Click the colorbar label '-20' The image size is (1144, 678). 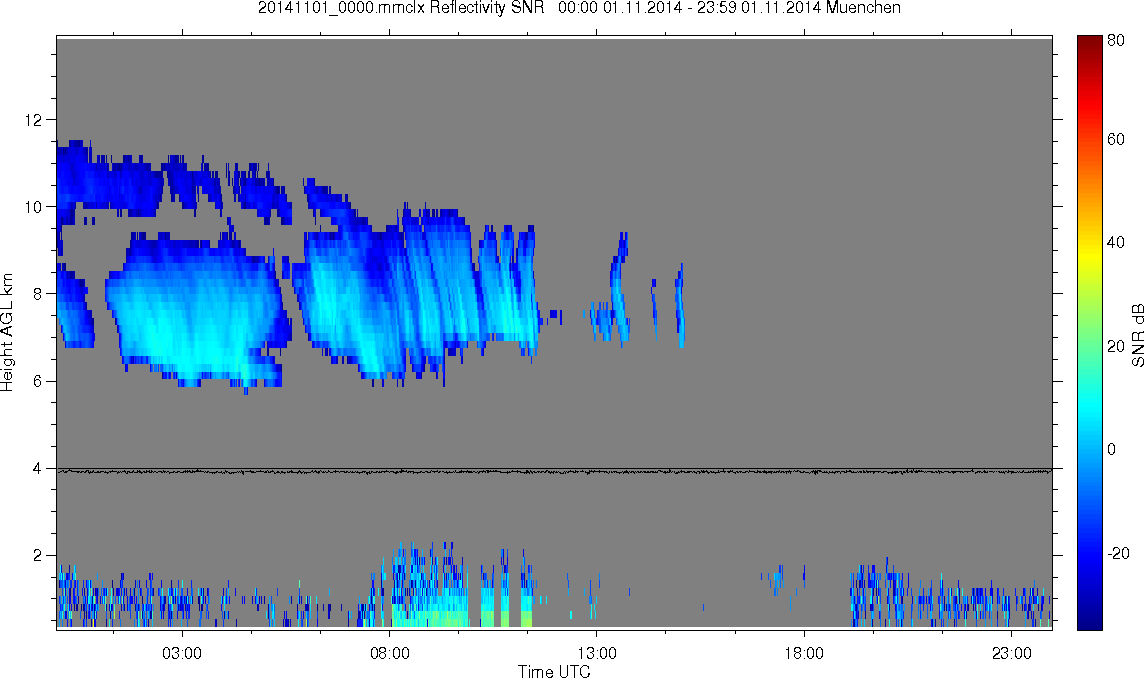coord(1118,553)
